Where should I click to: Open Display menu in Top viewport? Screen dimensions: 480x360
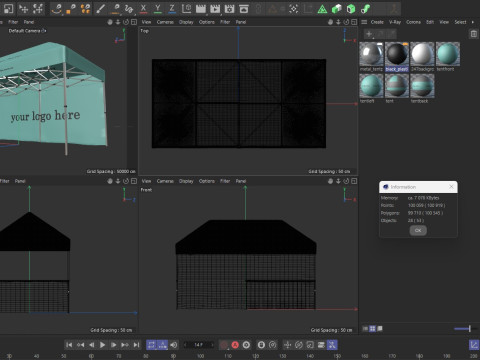[186, 22]
